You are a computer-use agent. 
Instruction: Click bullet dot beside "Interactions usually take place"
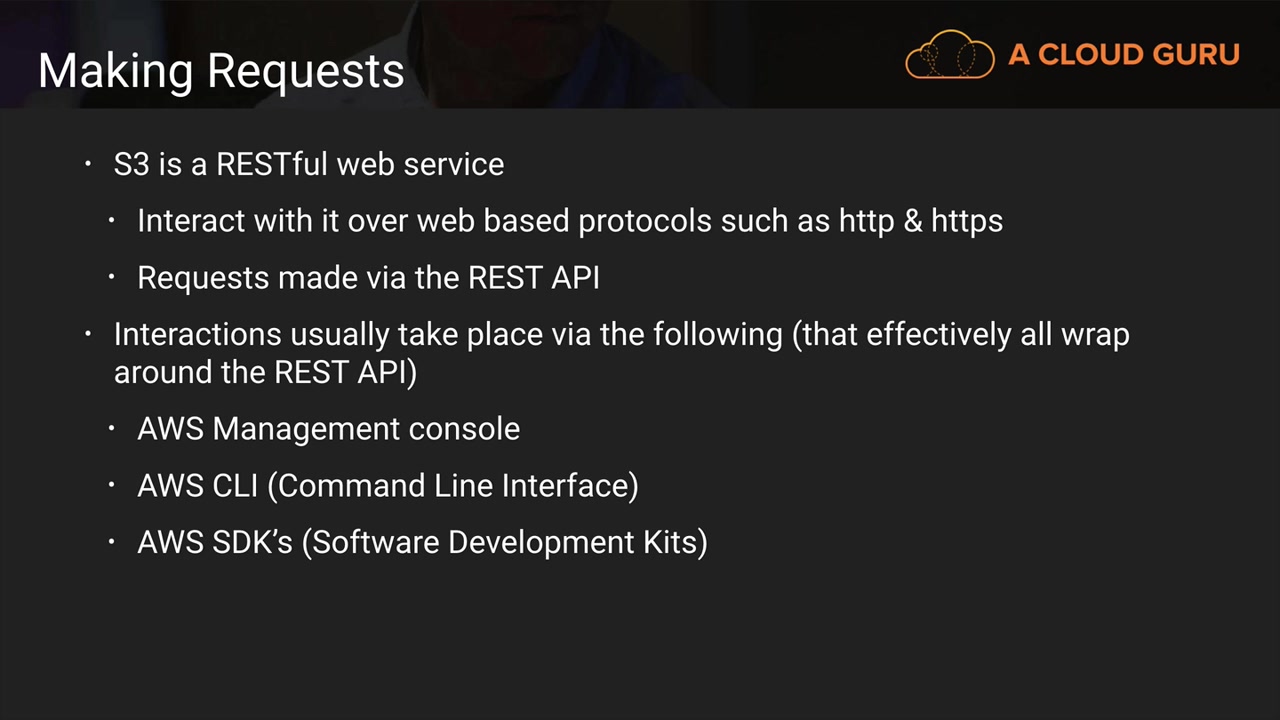tap(88, 333)
